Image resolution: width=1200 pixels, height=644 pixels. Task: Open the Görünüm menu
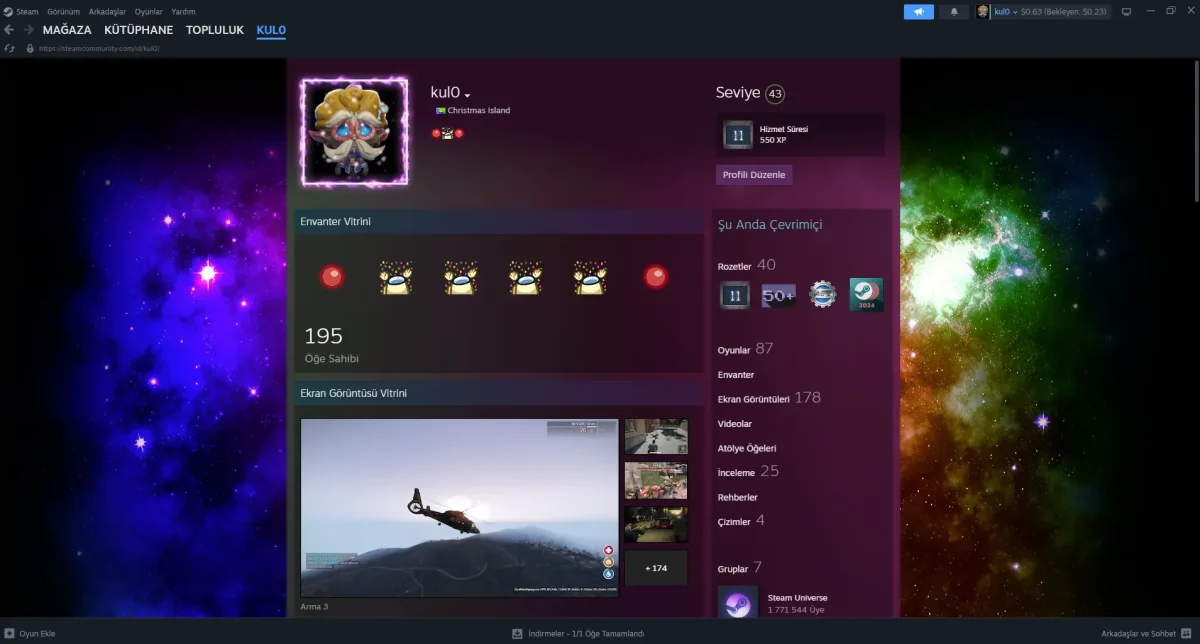(x=63, y=12)
